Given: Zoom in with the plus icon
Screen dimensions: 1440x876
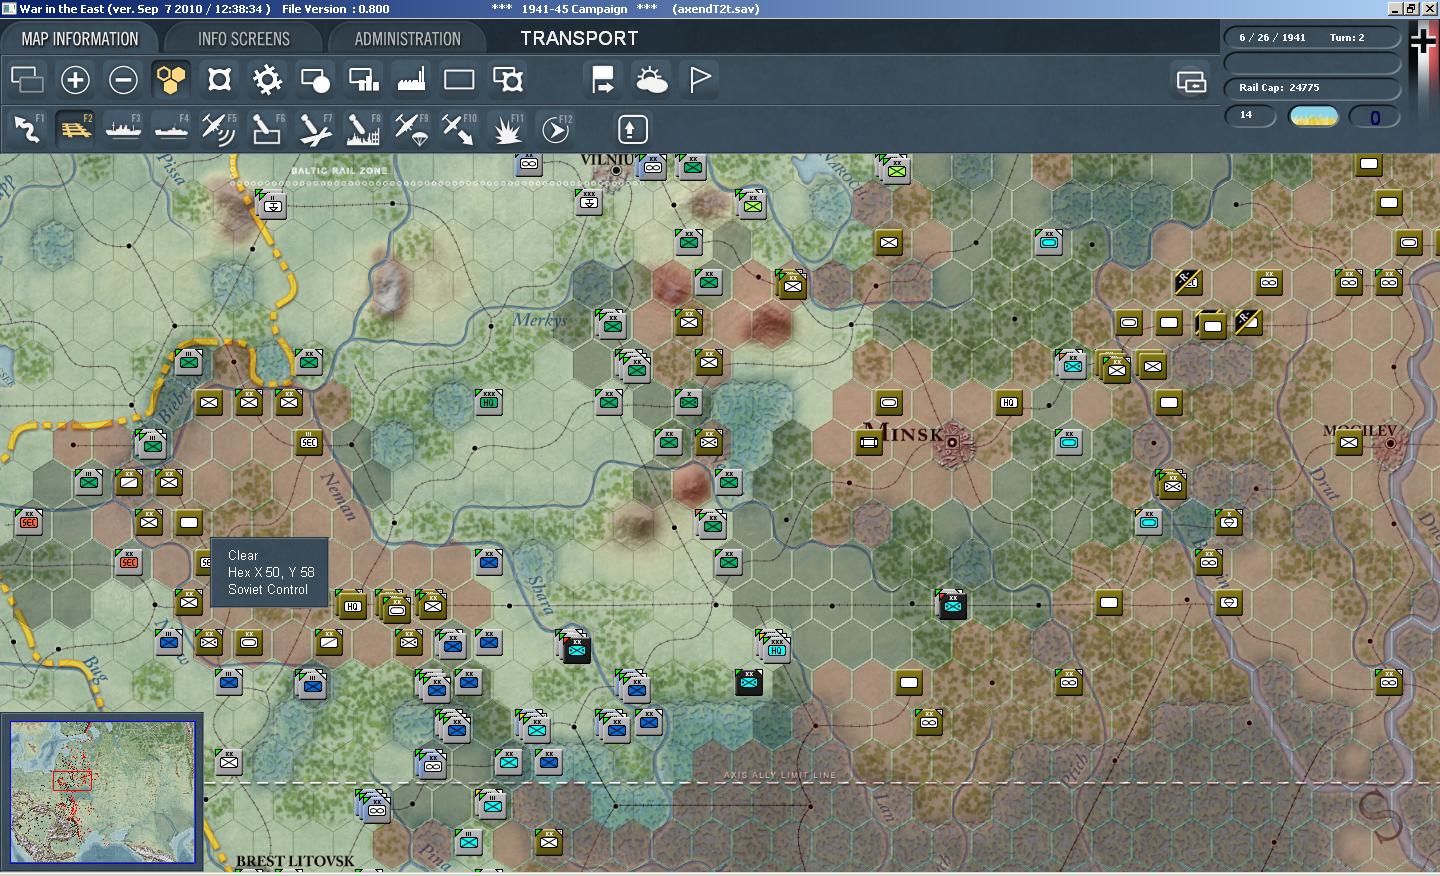Looking at the screenshot, I should tap(75, 80).
